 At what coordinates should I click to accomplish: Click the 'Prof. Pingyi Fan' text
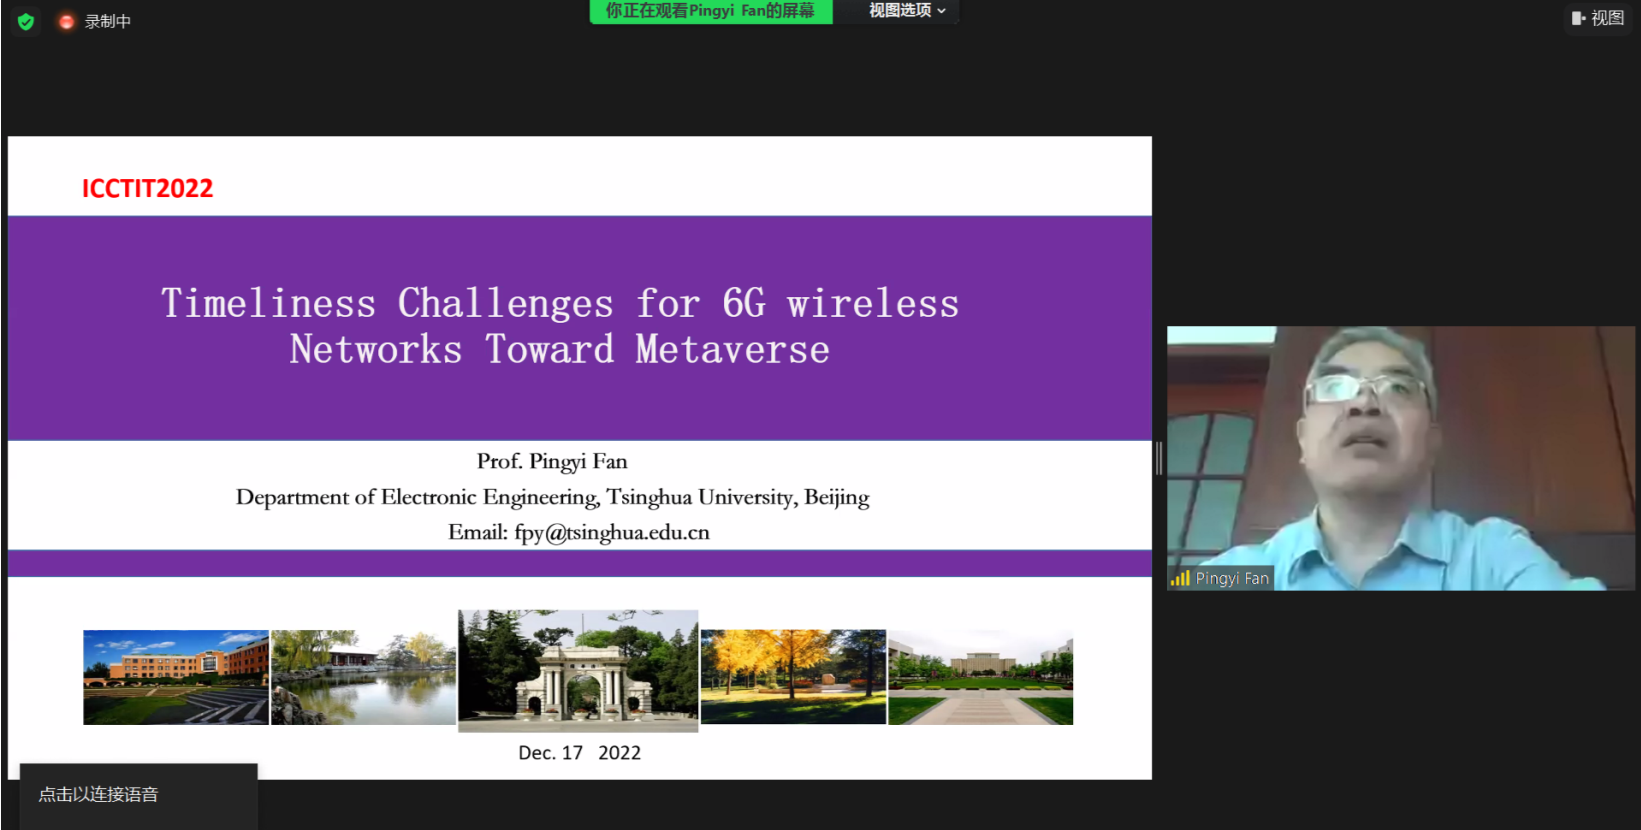click(x=552, y=461)
